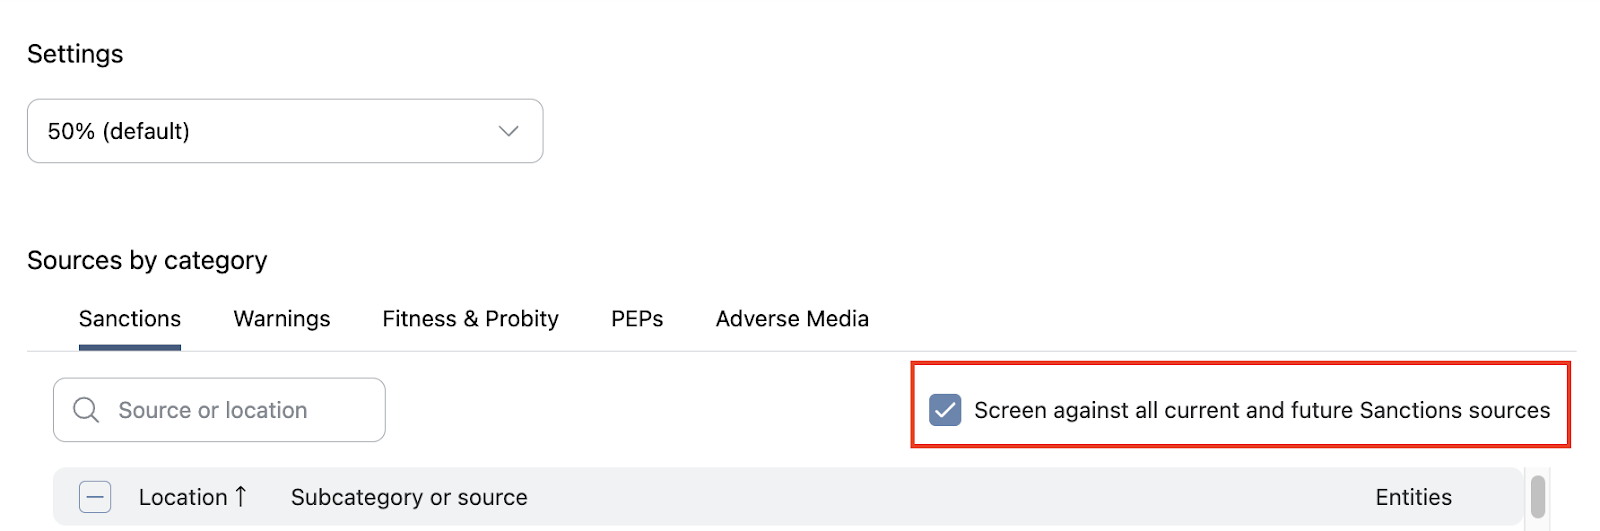
Task: Click the Settings heading
Action: point(75,54)
